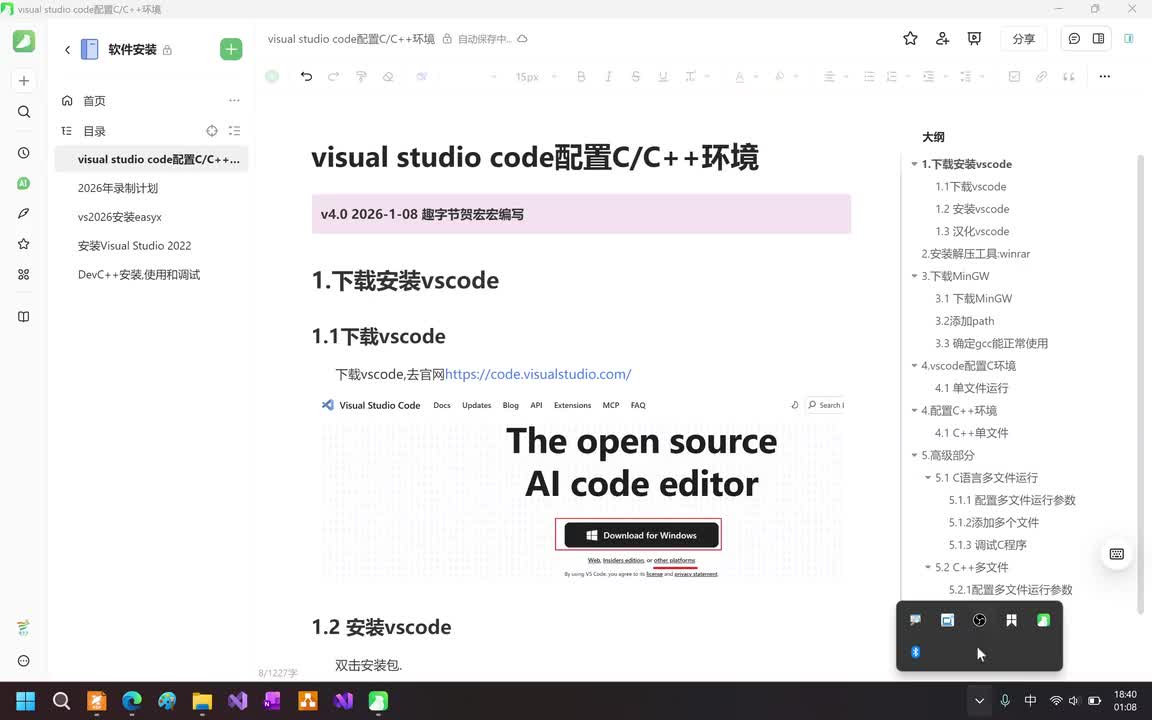Click the undo arrow in the editor toolbar
The width and height of the screenshot is (1152, 720).
tap(306, 76)
